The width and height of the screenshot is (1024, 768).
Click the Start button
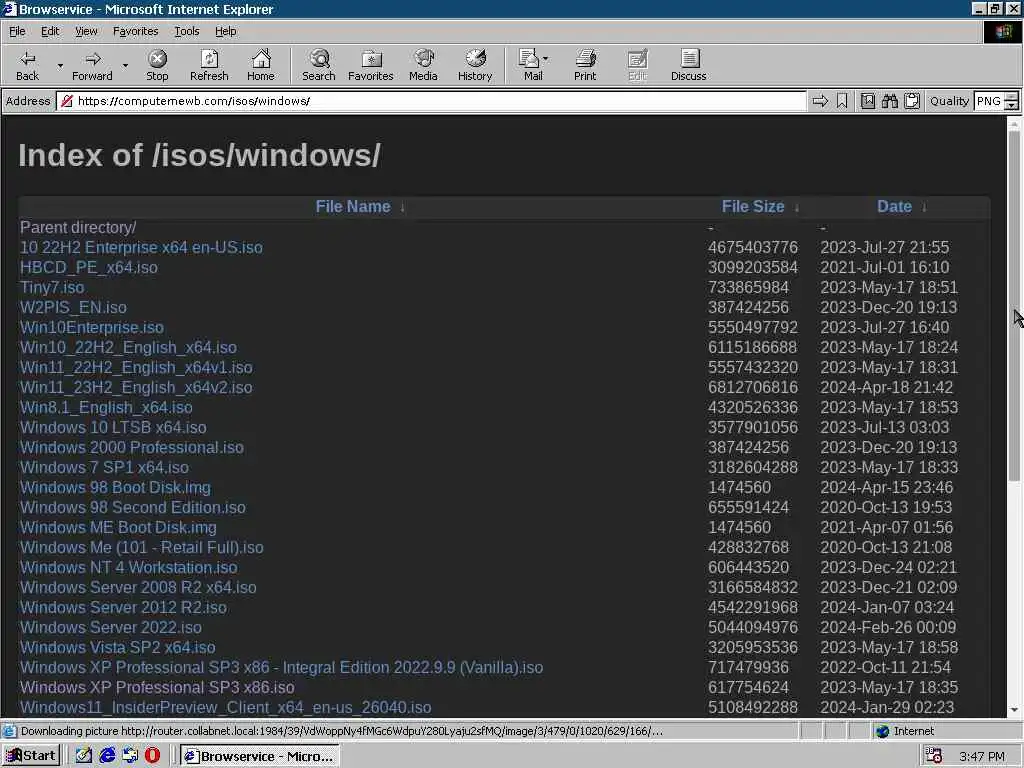31,756
